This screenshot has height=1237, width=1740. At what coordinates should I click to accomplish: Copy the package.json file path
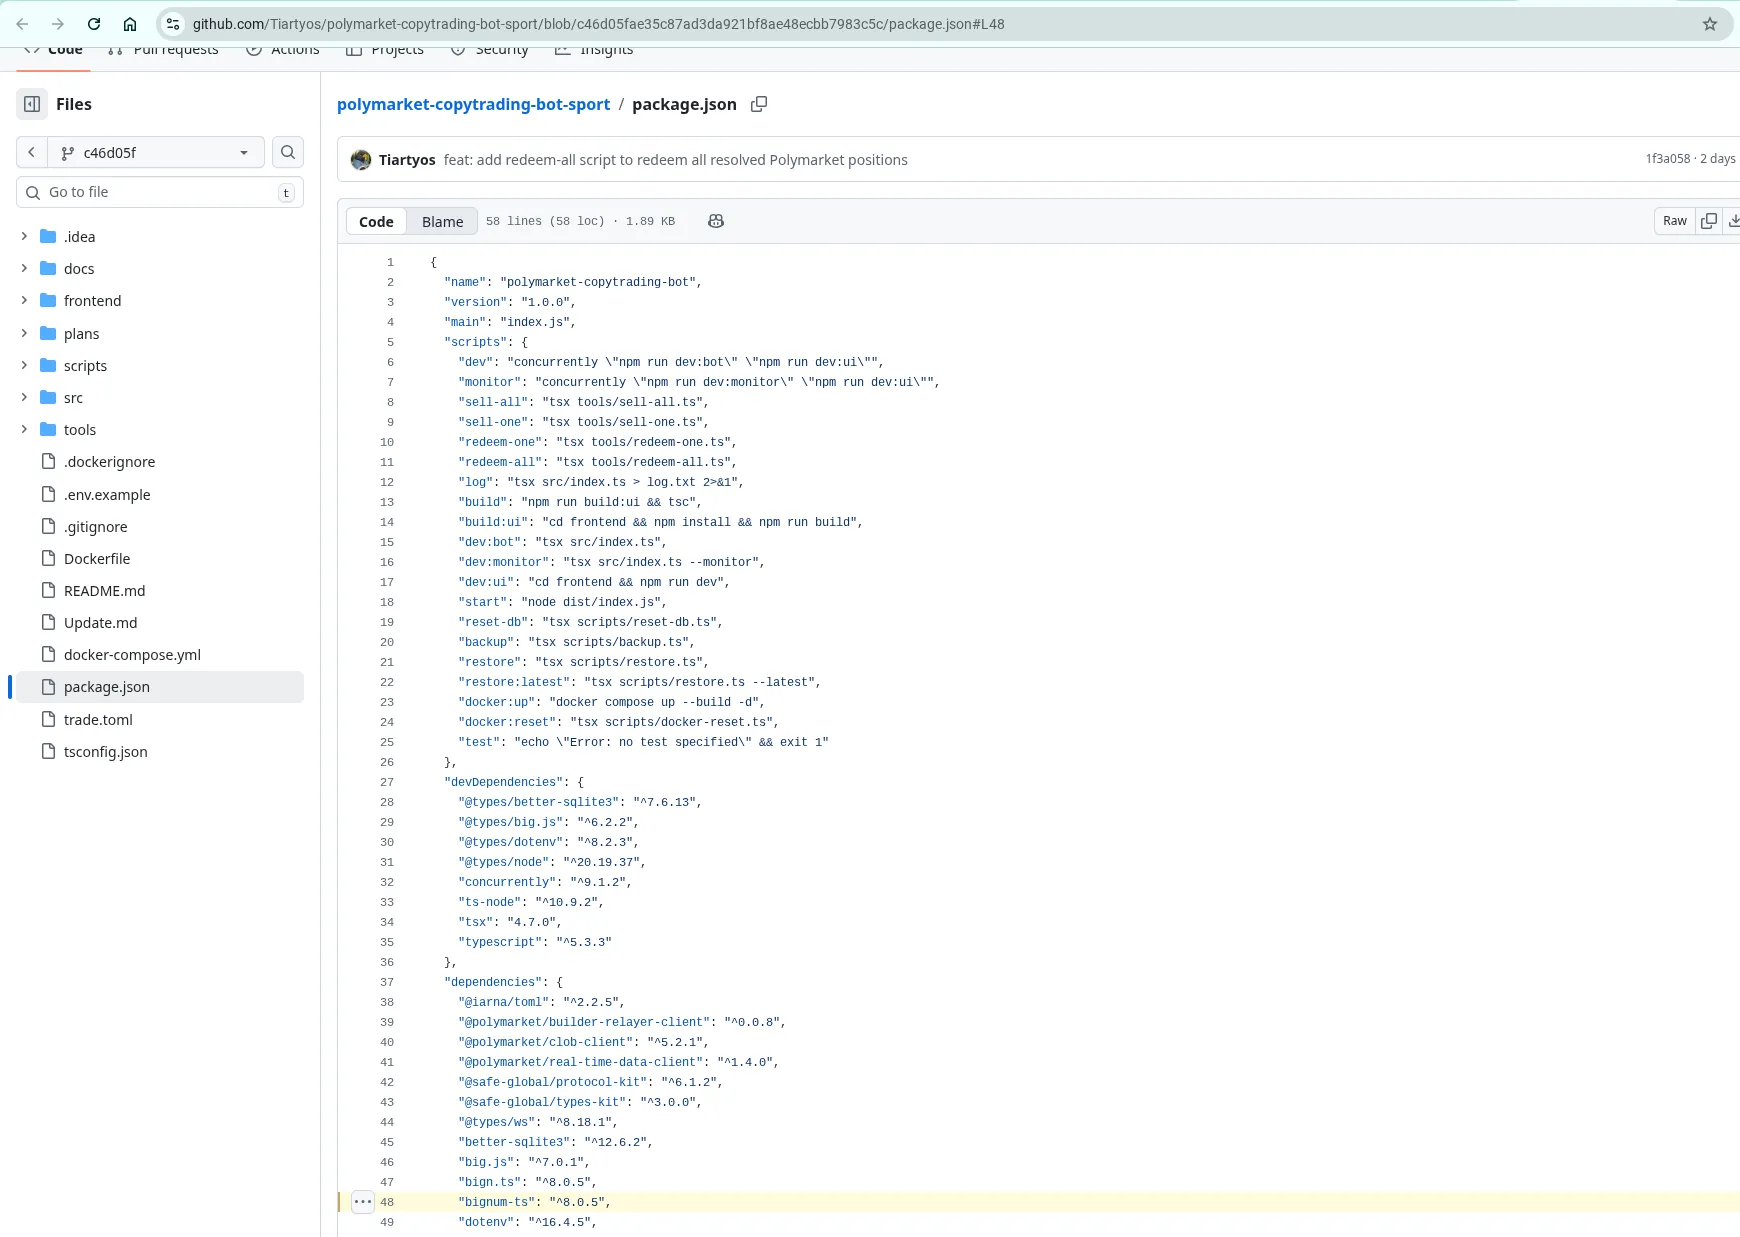(x=758, y=104)
